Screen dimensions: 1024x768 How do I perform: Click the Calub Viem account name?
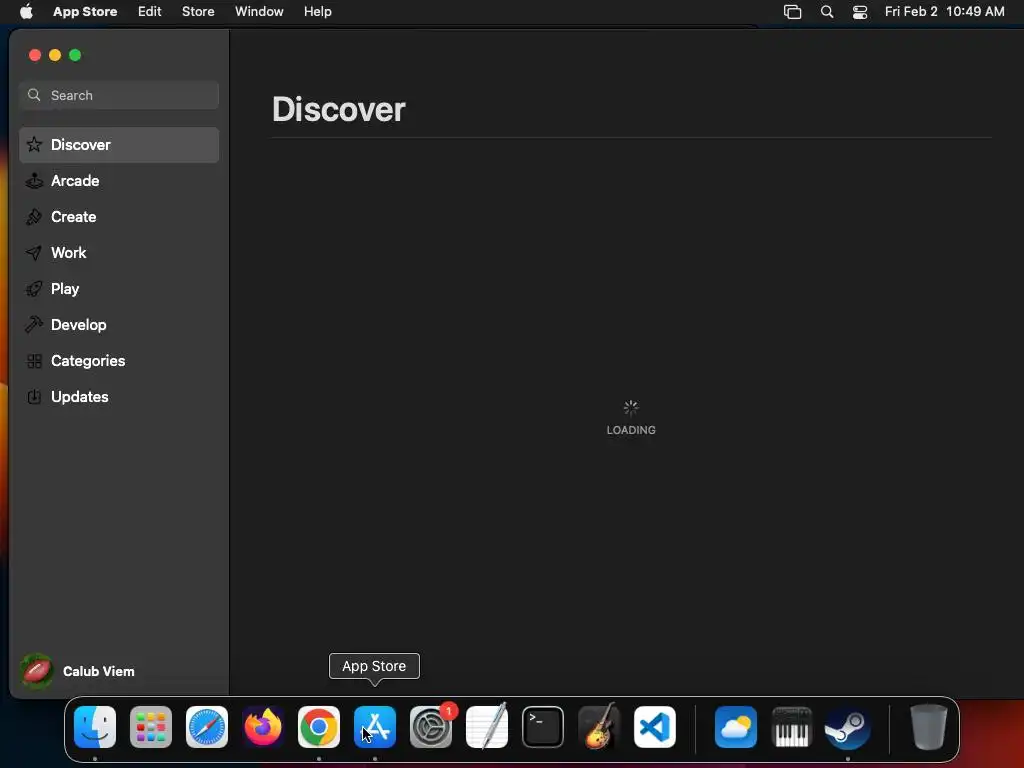tap(99, 671)
